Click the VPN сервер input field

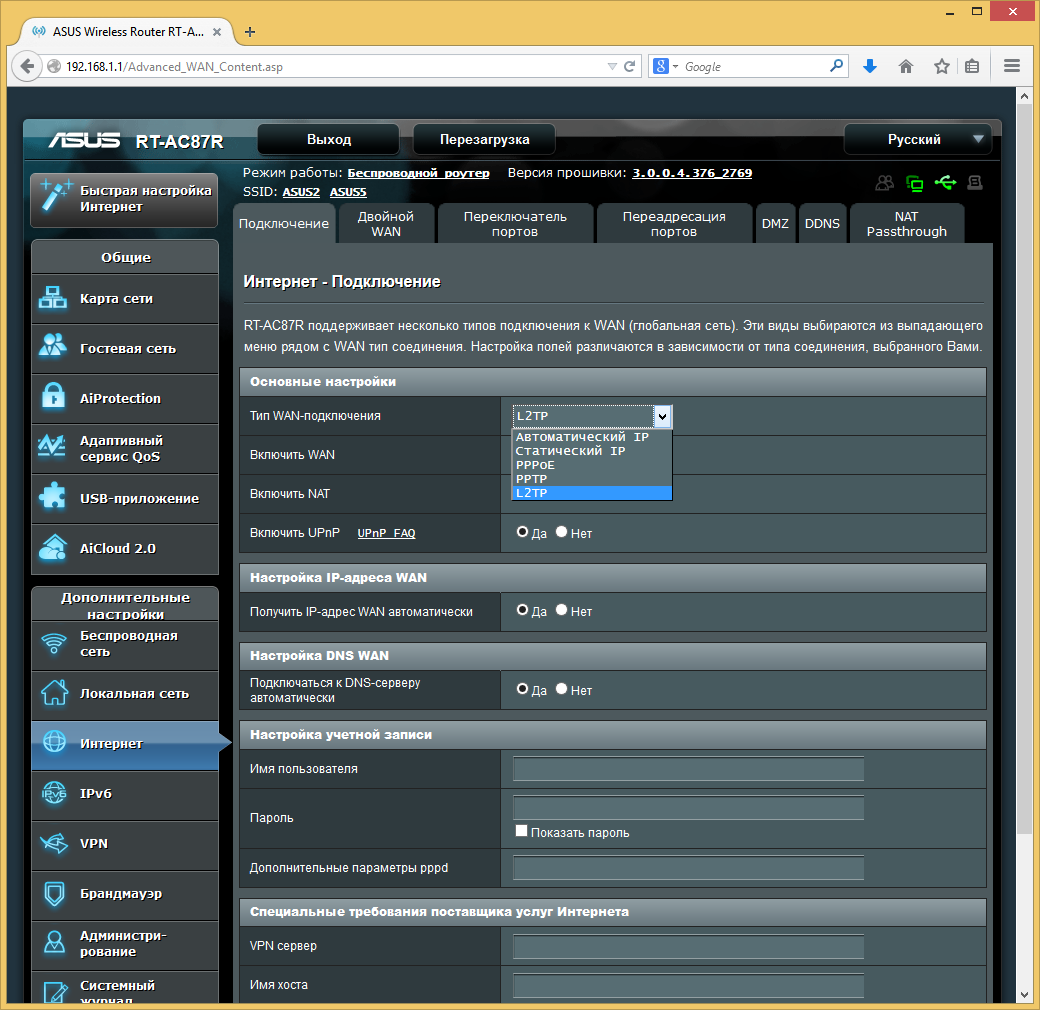click(688, 946)
